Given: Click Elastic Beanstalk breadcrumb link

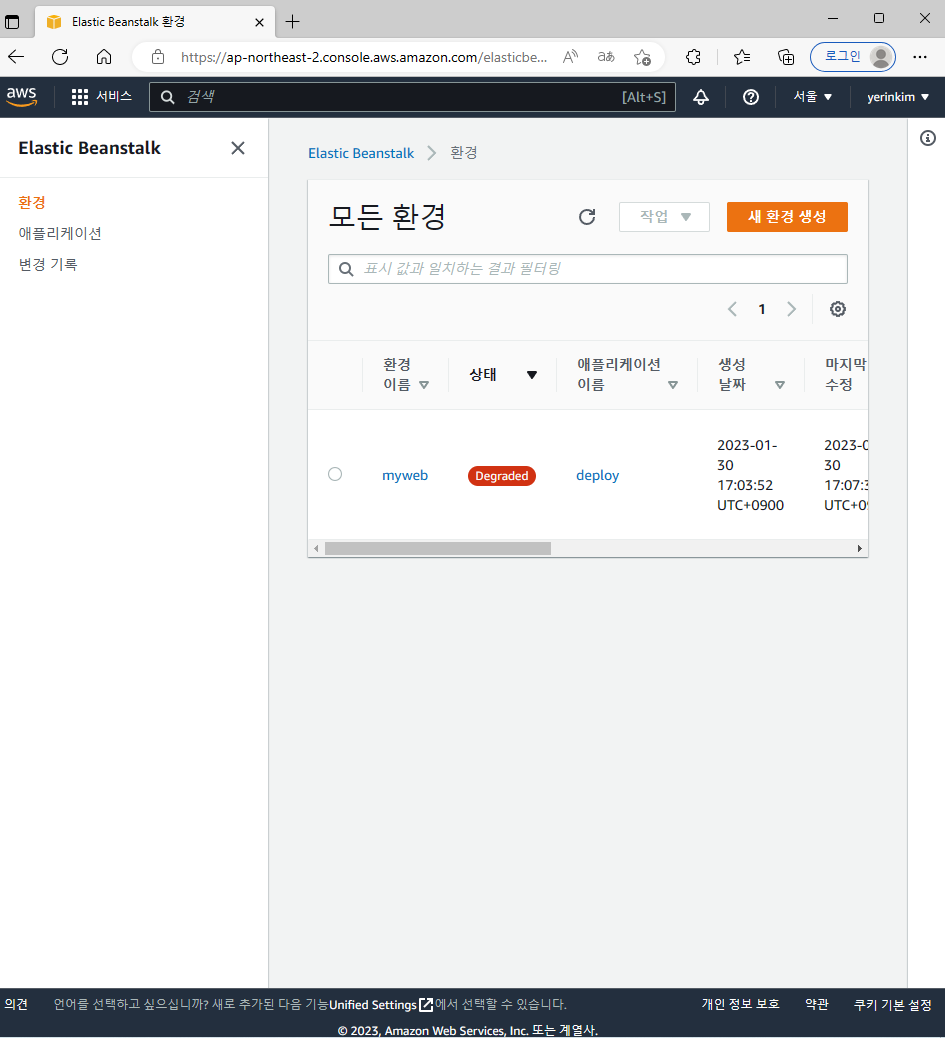Looking at the screenshot, I should [361, 154].
